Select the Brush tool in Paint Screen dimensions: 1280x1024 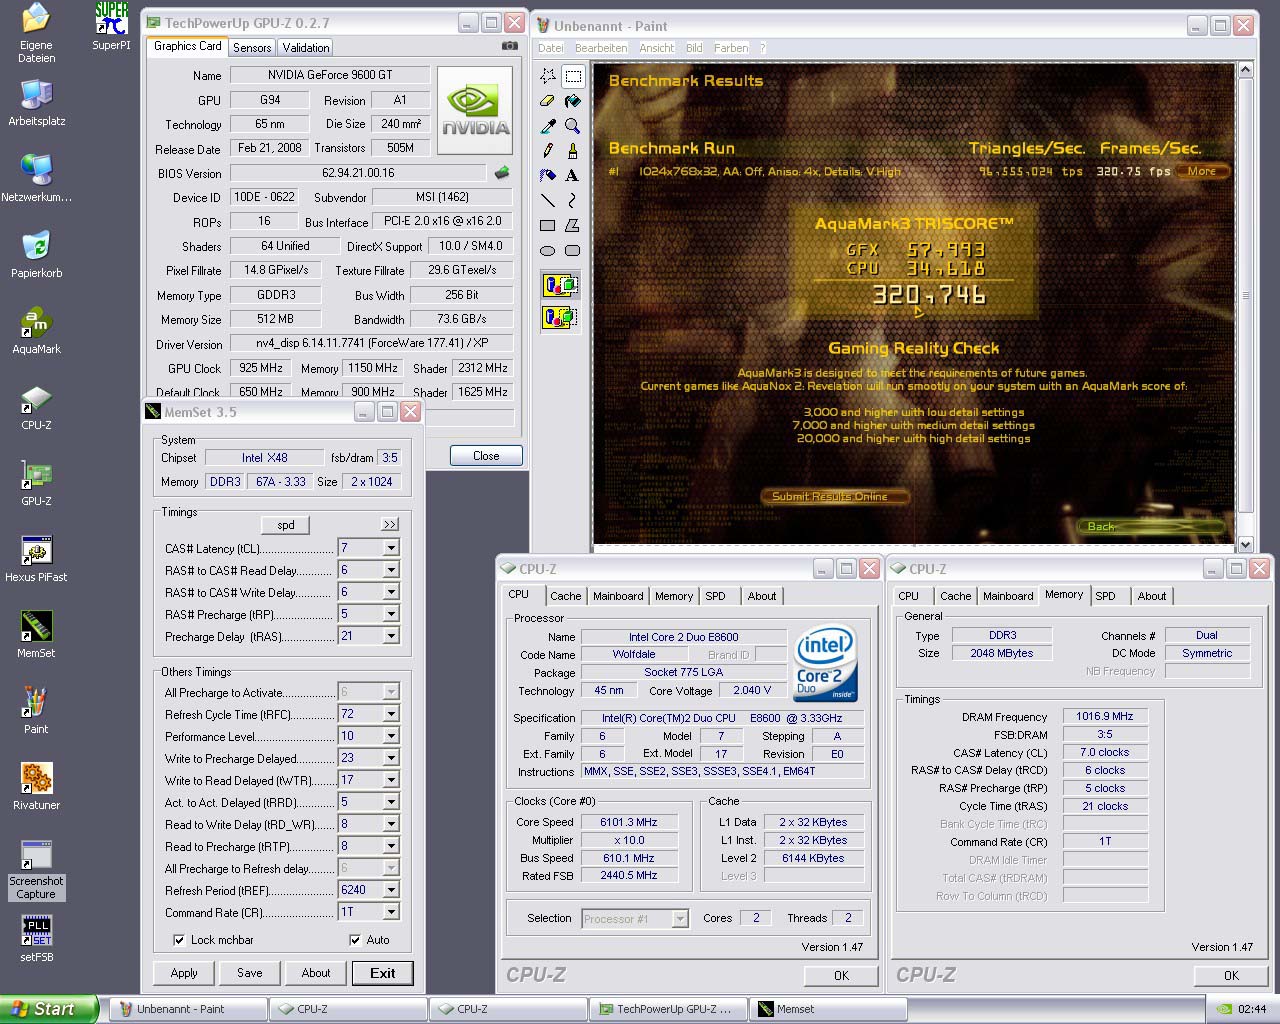(x=573, y=151)
